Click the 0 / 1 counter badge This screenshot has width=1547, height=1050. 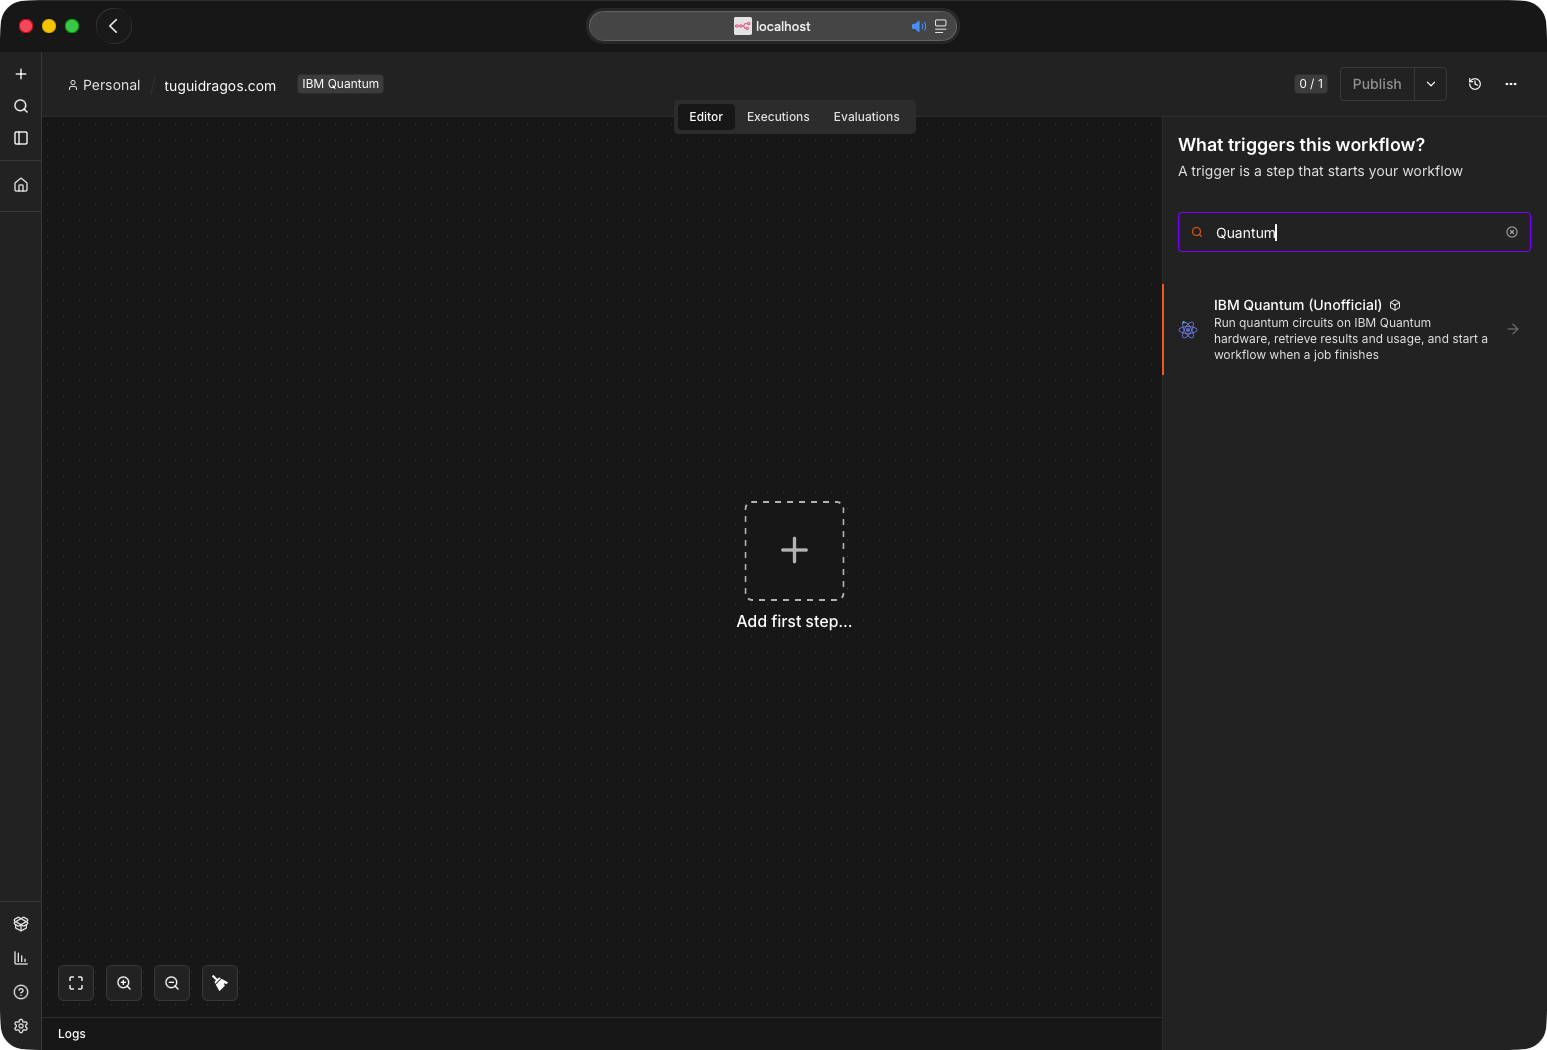pyautogui.click(x=1311, y=84)
